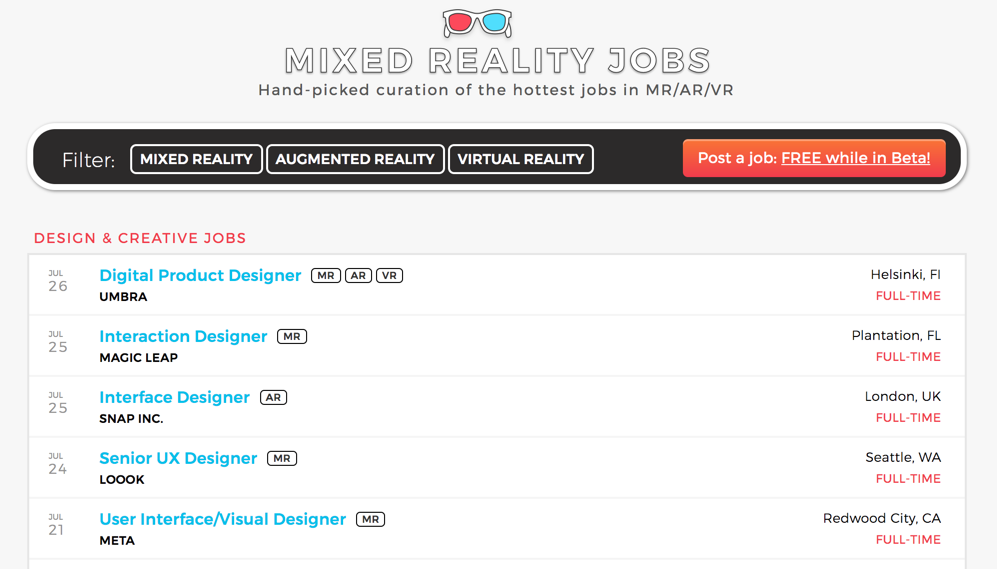Viewport: 997px width, 569px height.
Task: Click FULL-TIME label in Magic Leap row
Action: tap(908, 357)
